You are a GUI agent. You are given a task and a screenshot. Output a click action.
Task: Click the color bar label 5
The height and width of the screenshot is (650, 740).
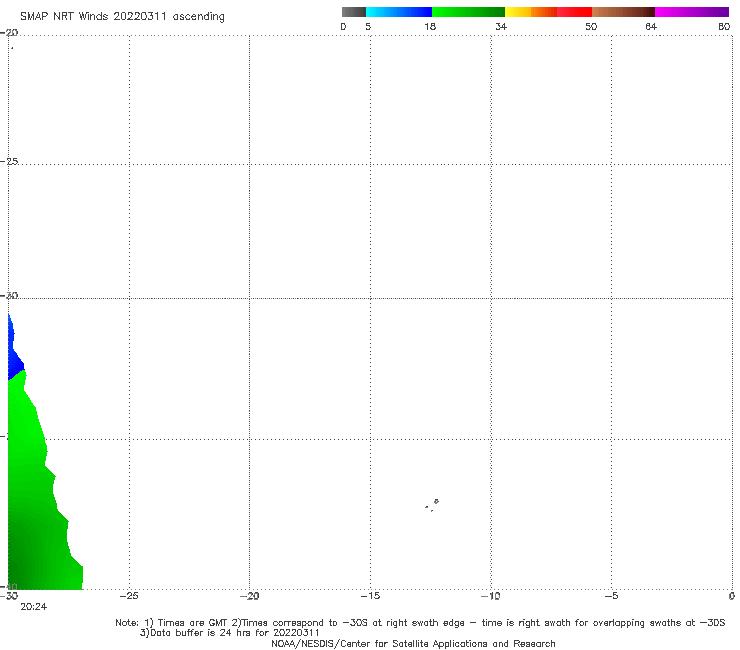point(368,26)
